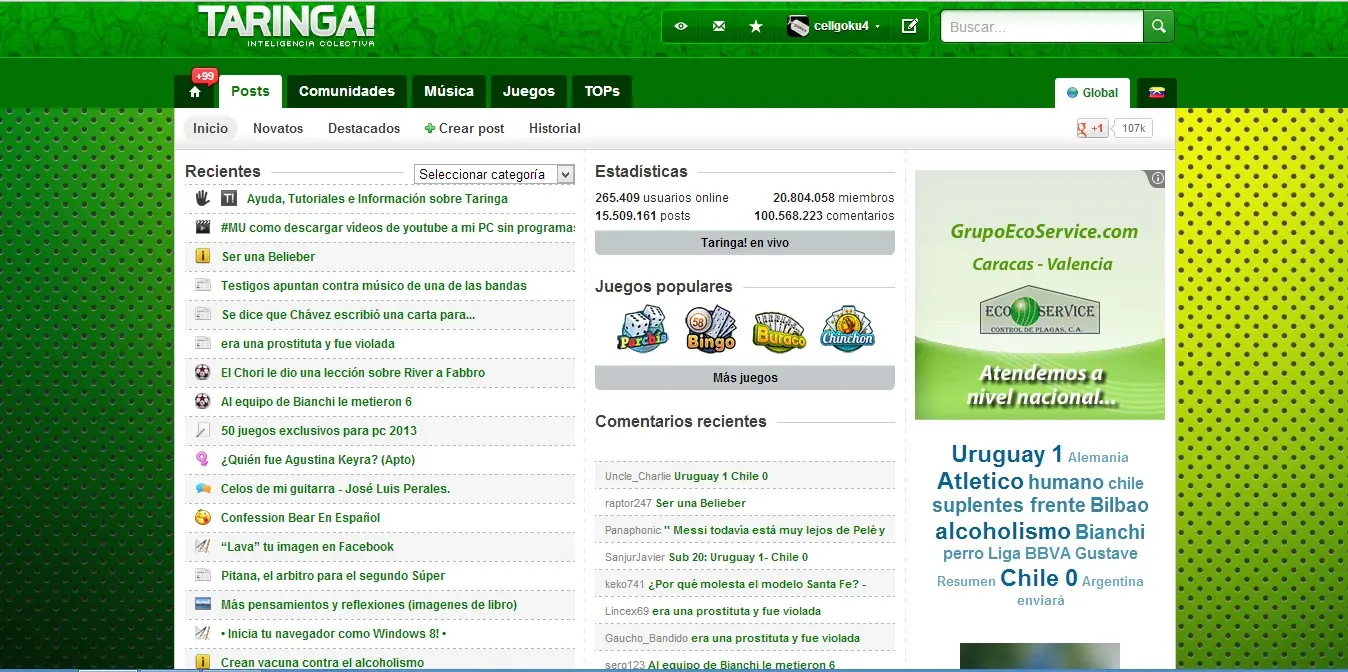
Task: Open post 'Pitana, el arbitro para el segundo Súper'
Action: pyautogui.click(x=333, y=575)
